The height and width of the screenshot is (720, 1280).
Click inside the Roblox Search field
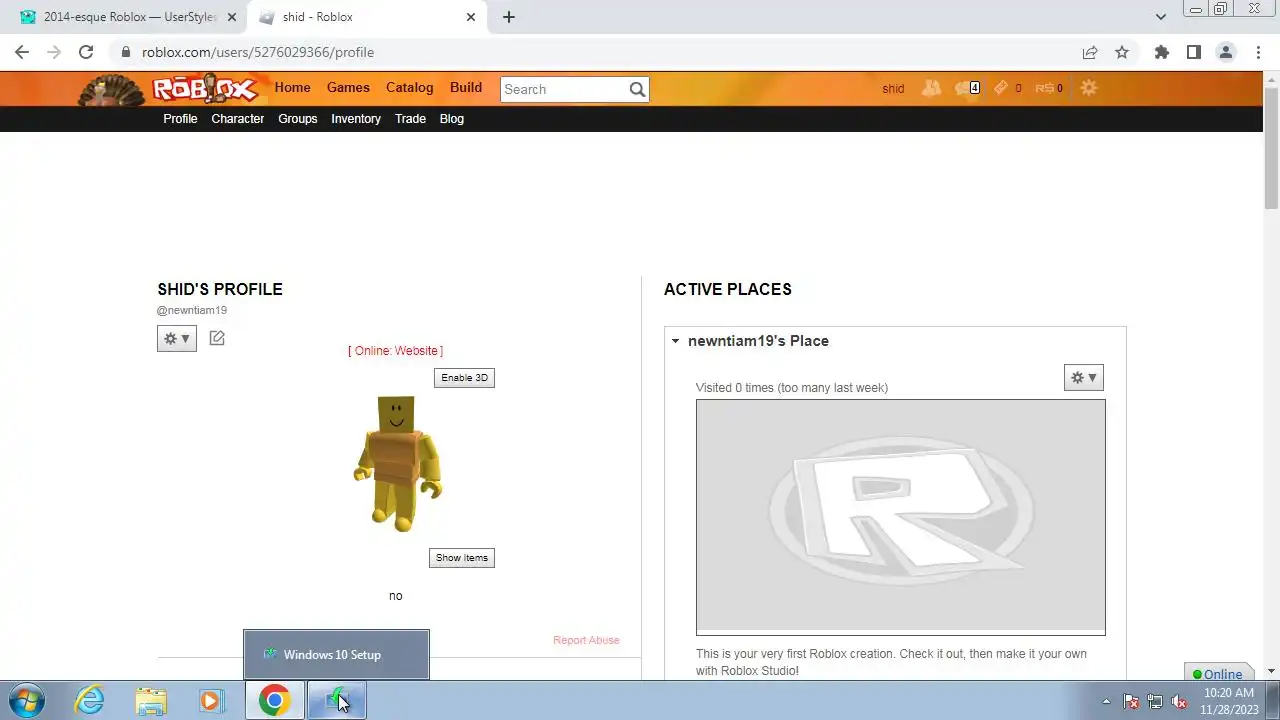pyautogui.click(x=564, y=89)
